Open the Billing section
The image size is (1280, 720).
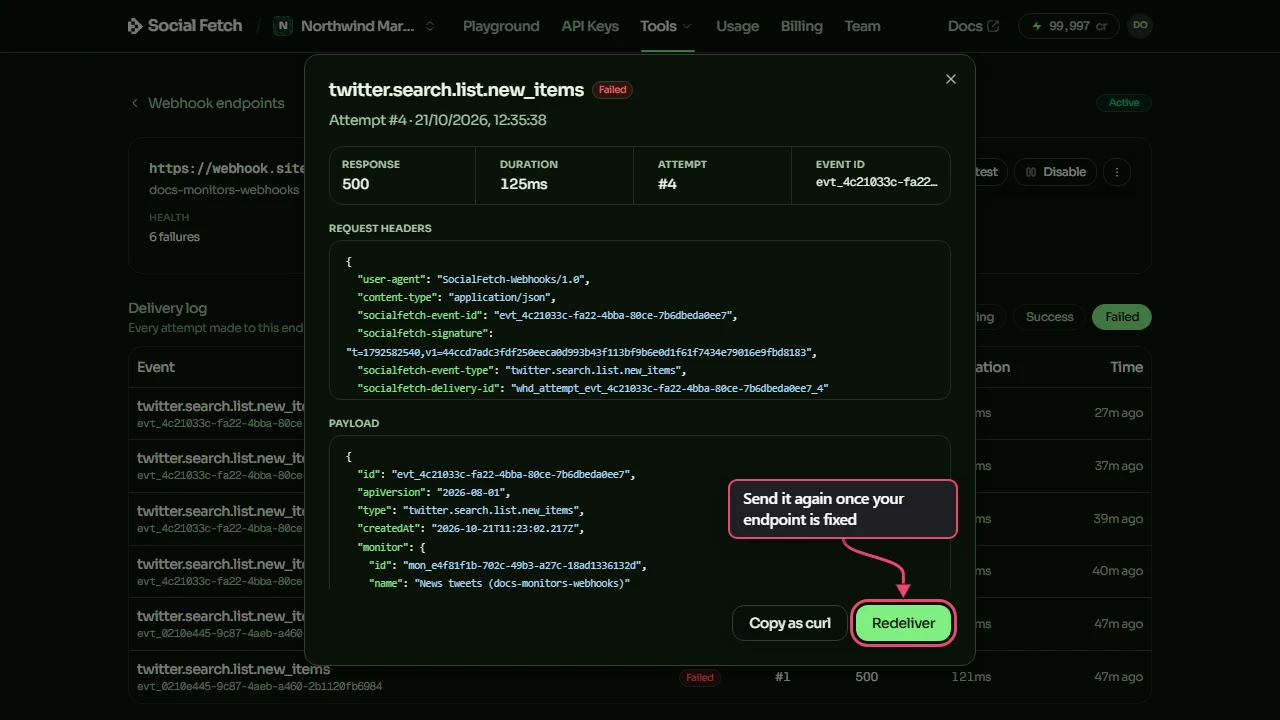point(802,26)
